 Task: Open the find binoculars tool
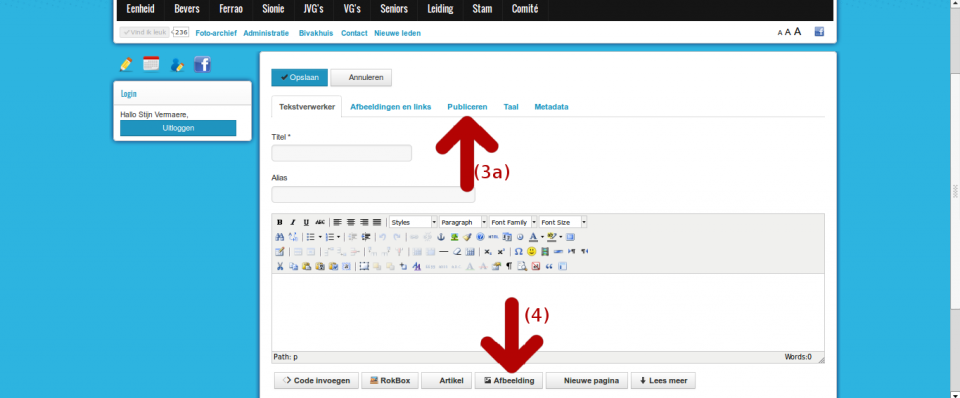tap(280, 237)
